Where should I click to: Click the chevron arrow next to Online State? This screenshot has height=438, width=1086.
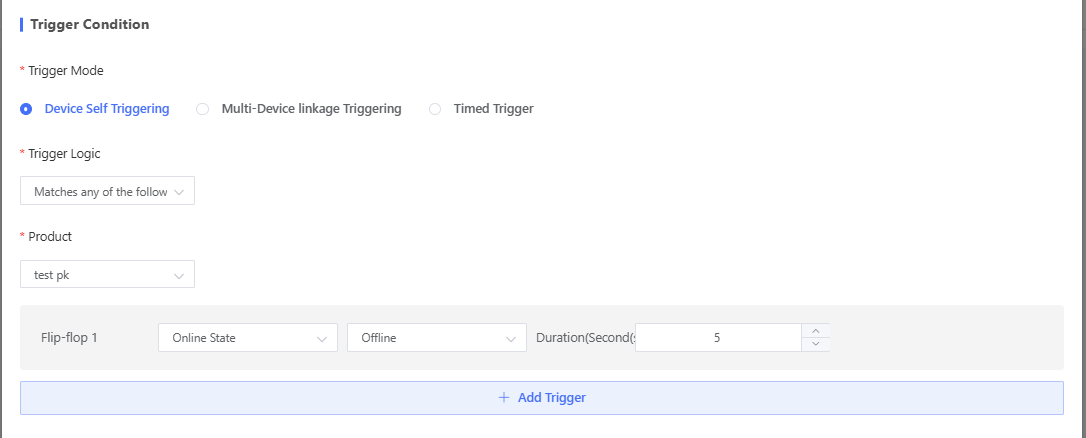click(x=322, y=339)
